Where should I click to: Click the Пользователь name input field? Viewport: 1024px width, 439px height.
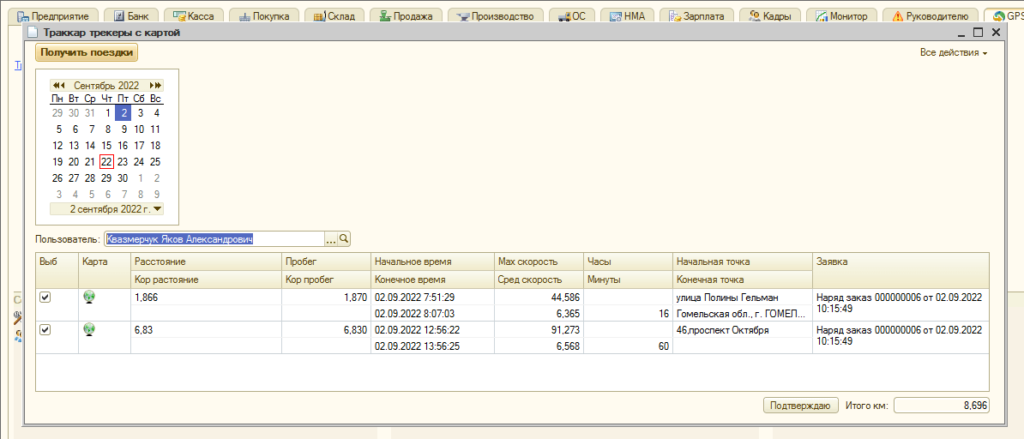pos(214,239)
